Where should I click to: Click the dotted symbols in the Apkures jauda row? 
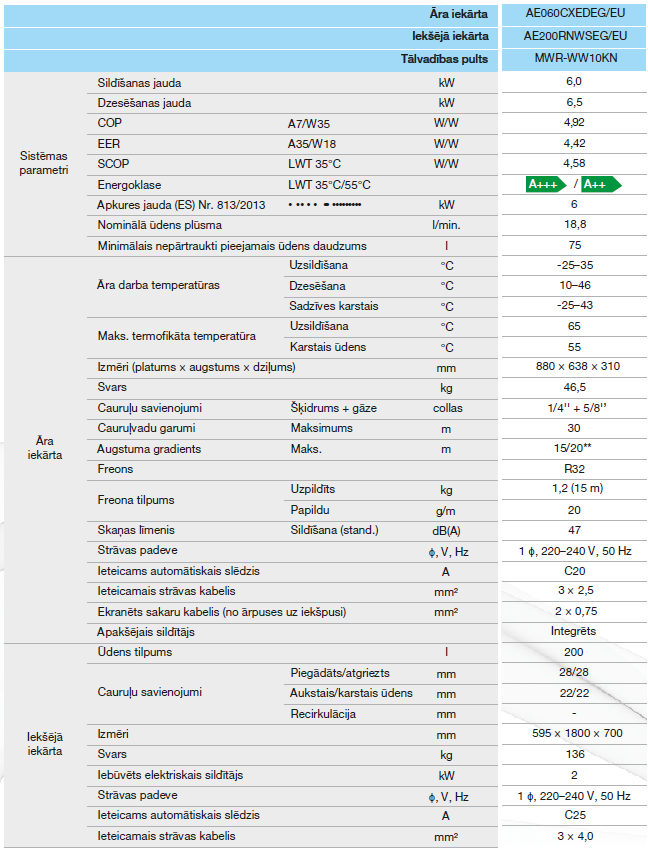(324, 204)
